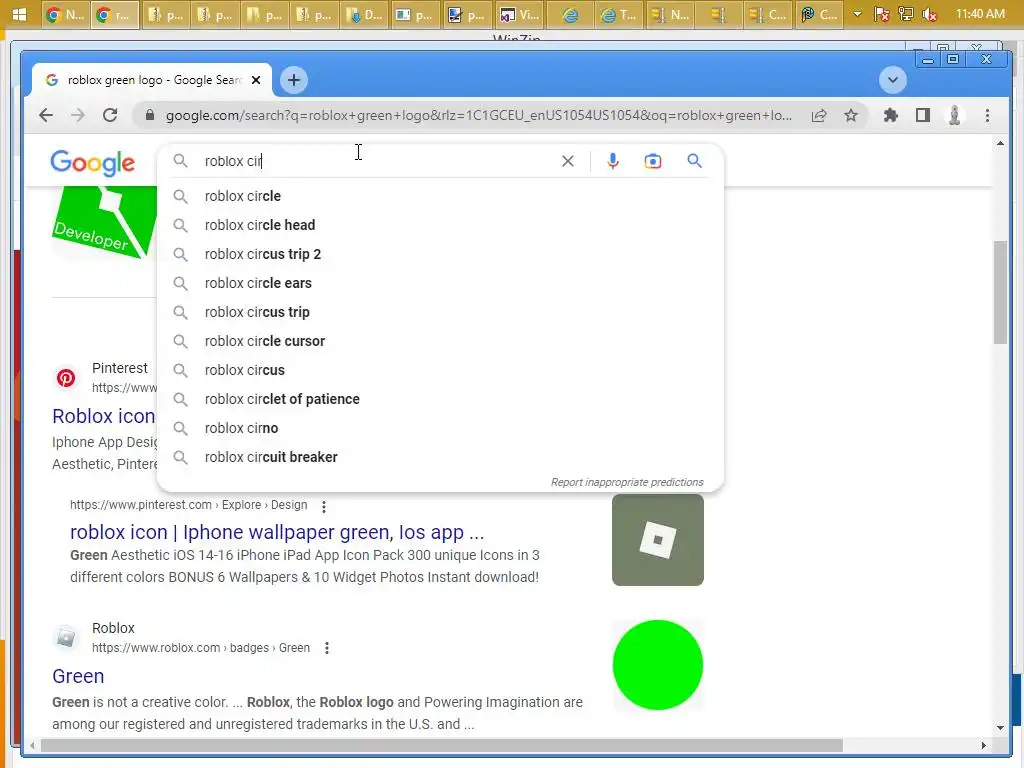Screen dimensions: 1024x768
Task: Click the blue magnifier search button
Action: (x=694, y=161)
